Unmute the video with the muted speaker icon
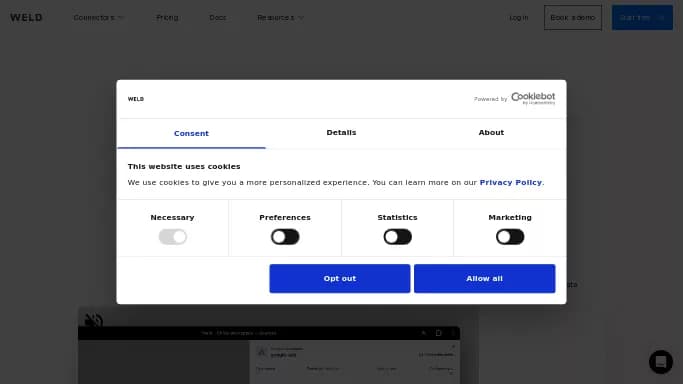The image size is (683, 384). tap(93, 320)
